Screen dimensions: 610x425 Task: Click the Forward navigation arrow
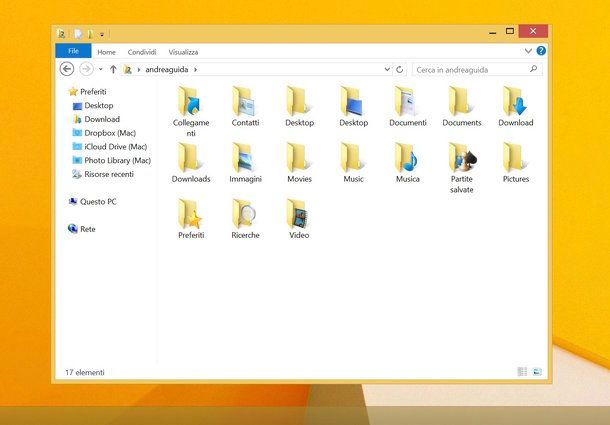[86, 69]
